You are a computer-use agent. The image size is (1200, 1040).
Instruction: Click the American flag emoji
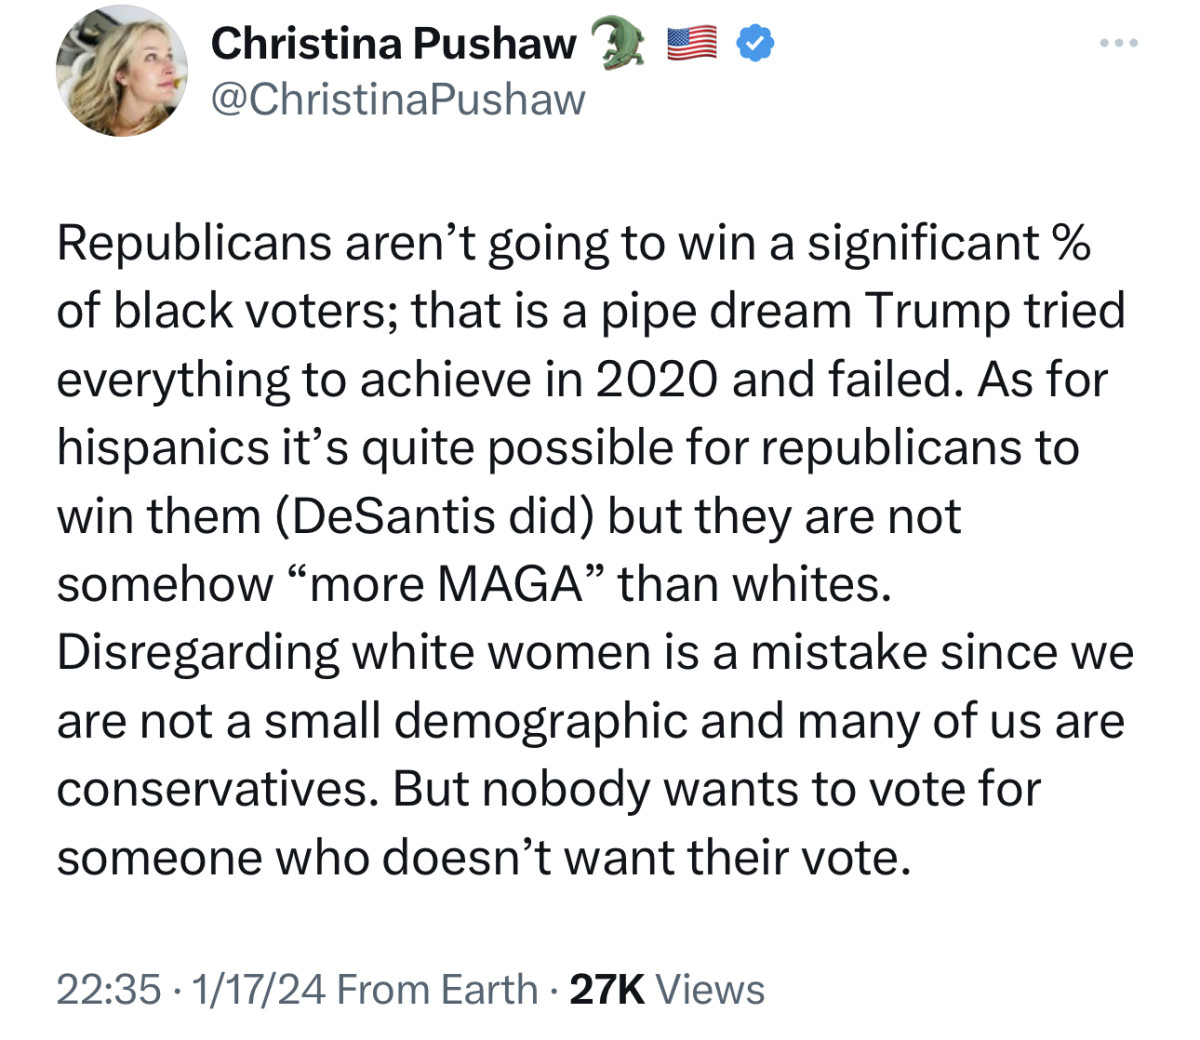coord(691,42)
